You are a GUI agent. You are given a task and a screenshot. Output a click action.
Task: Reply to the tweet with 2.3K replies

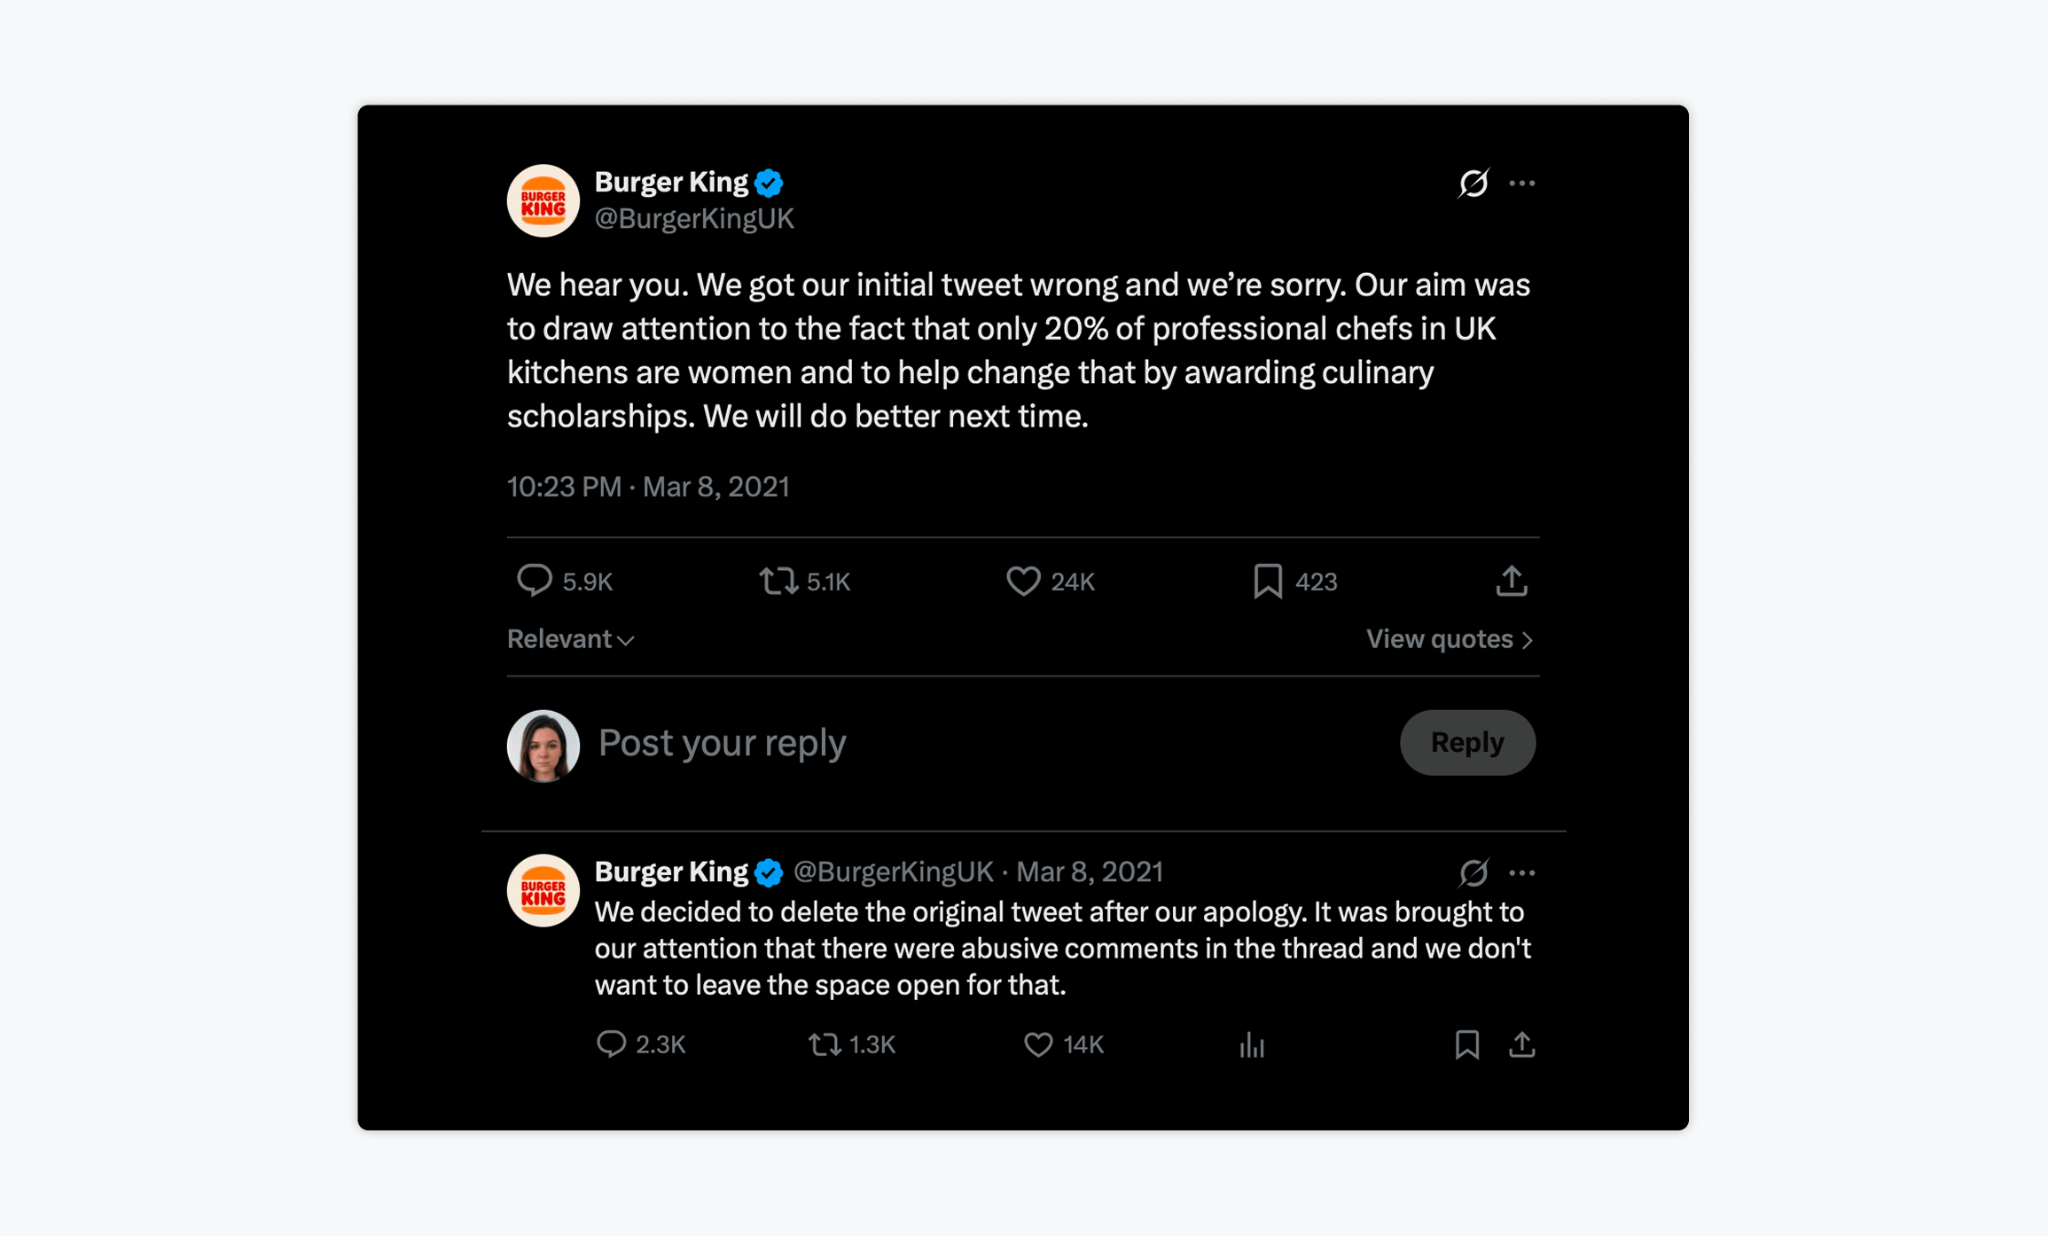(x=611, y=1044)
